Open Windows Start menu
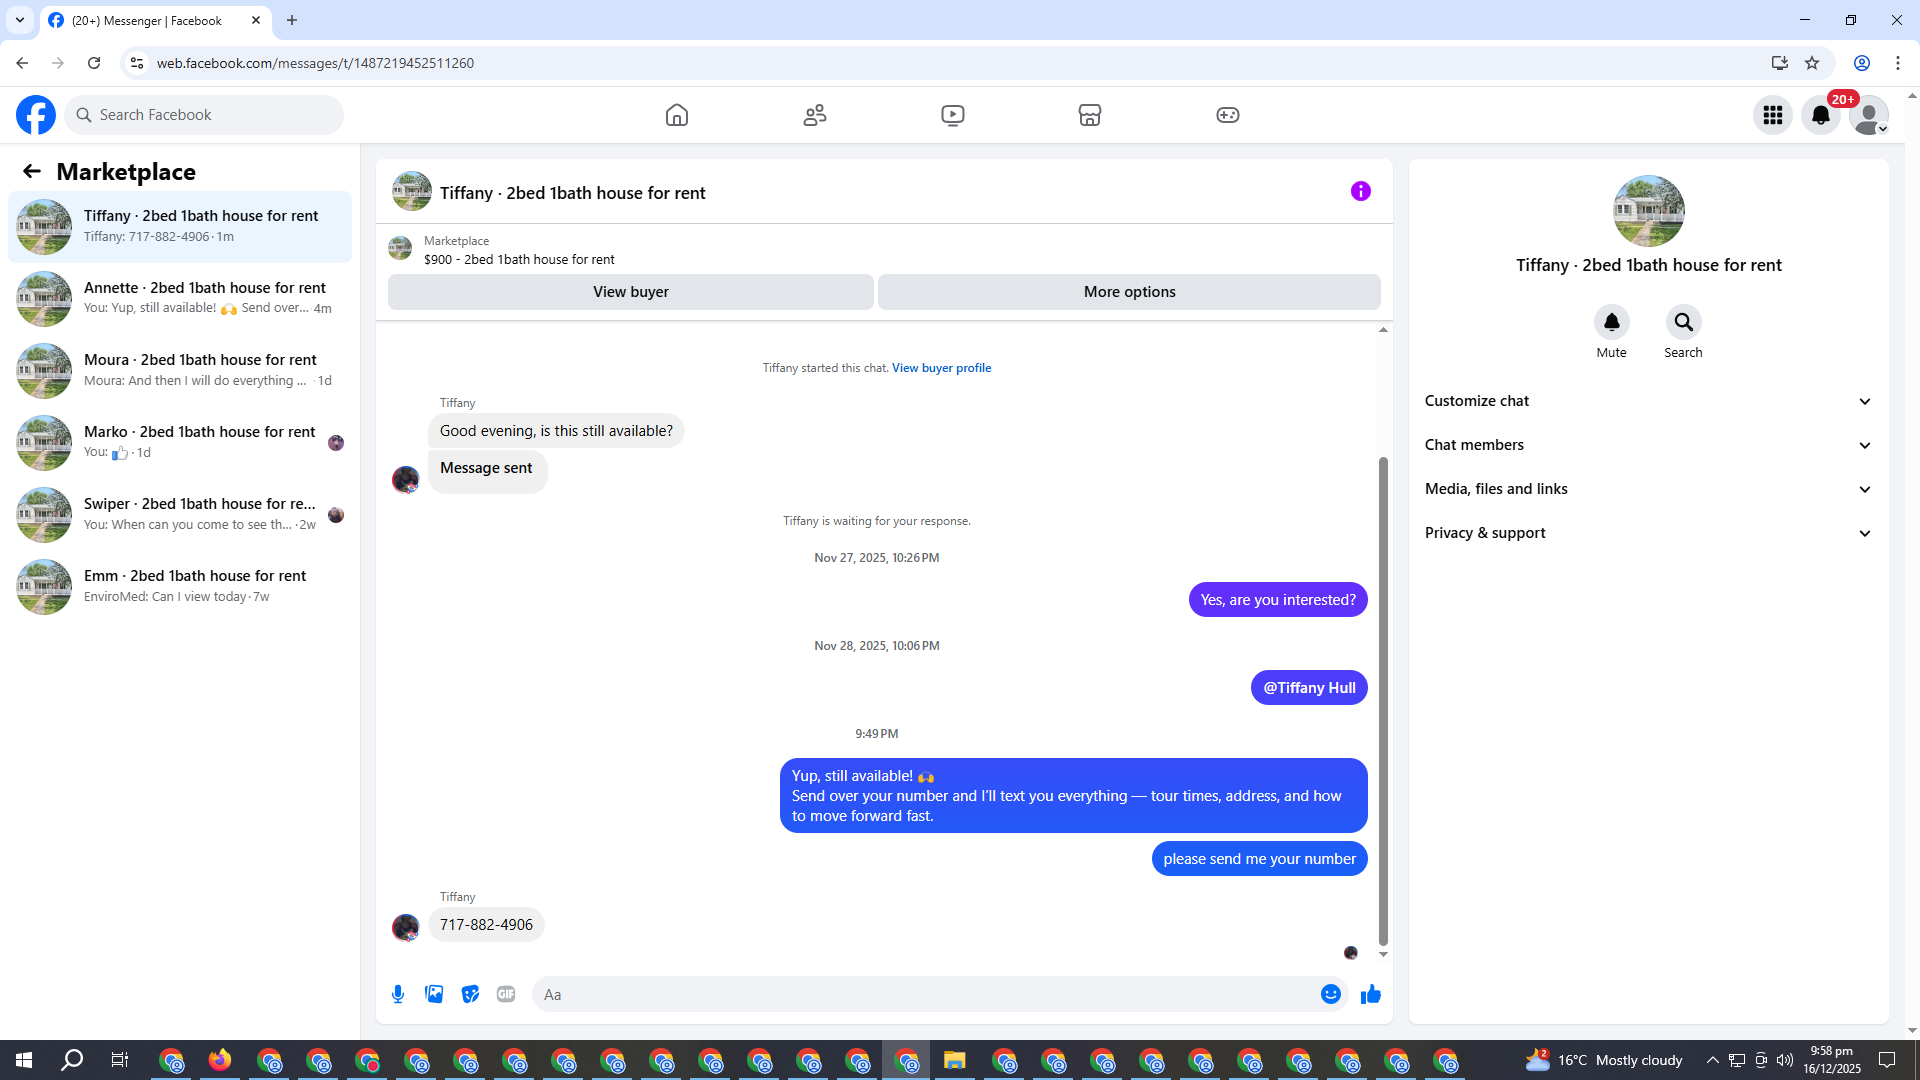 pos(24,1060)
